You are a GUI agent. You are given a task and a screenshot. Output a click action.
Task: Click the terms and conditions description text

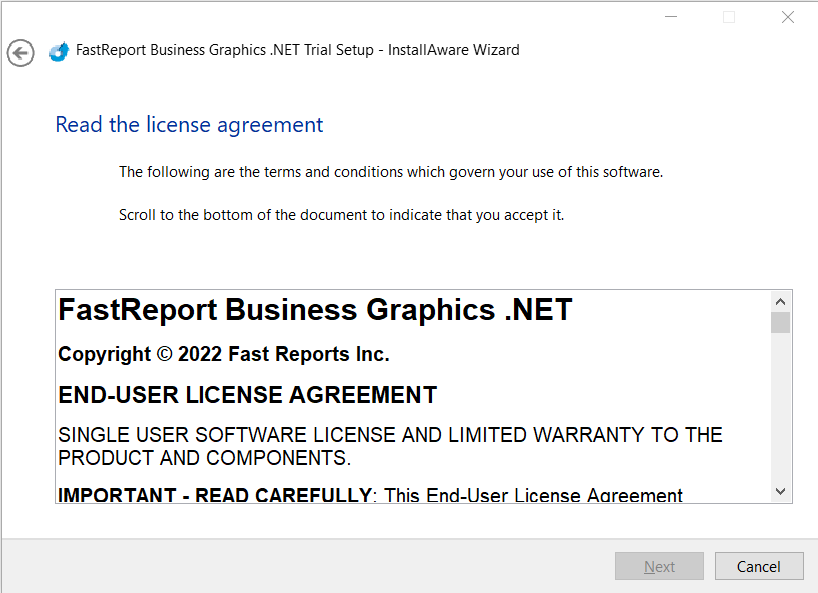pyautogui.click(x=391, y=171)
